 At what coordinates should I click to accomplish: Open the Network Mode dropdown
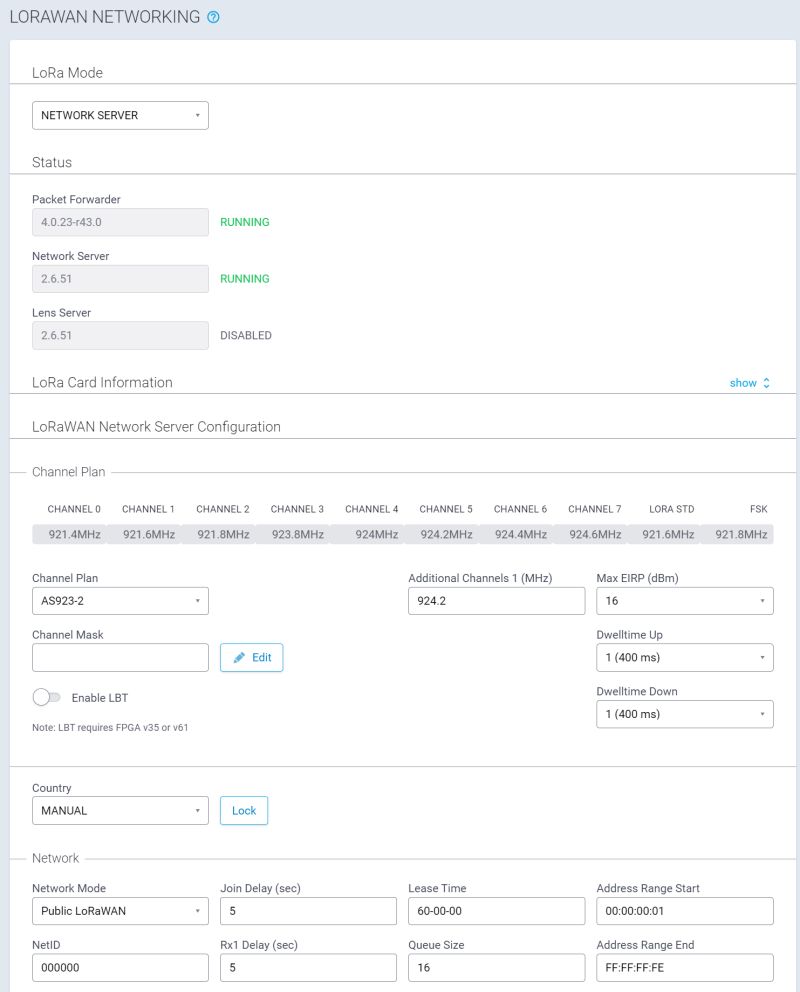point(120,910)
